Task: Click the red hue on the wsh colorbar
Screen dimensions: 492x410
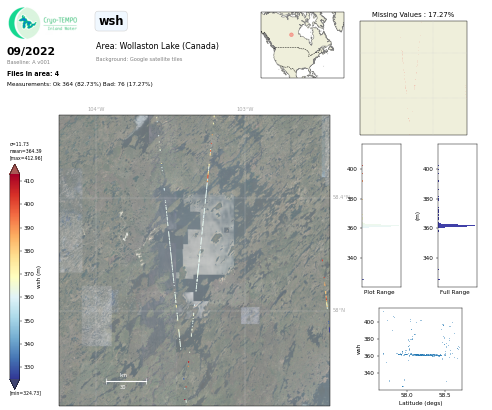Action: 14,187
